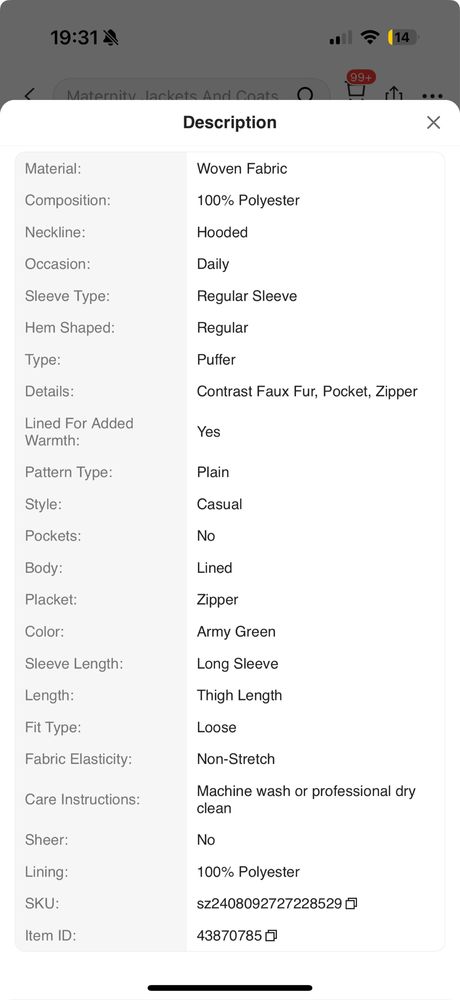
Task: Tap the Description title
Action: [x=230, y=122]
